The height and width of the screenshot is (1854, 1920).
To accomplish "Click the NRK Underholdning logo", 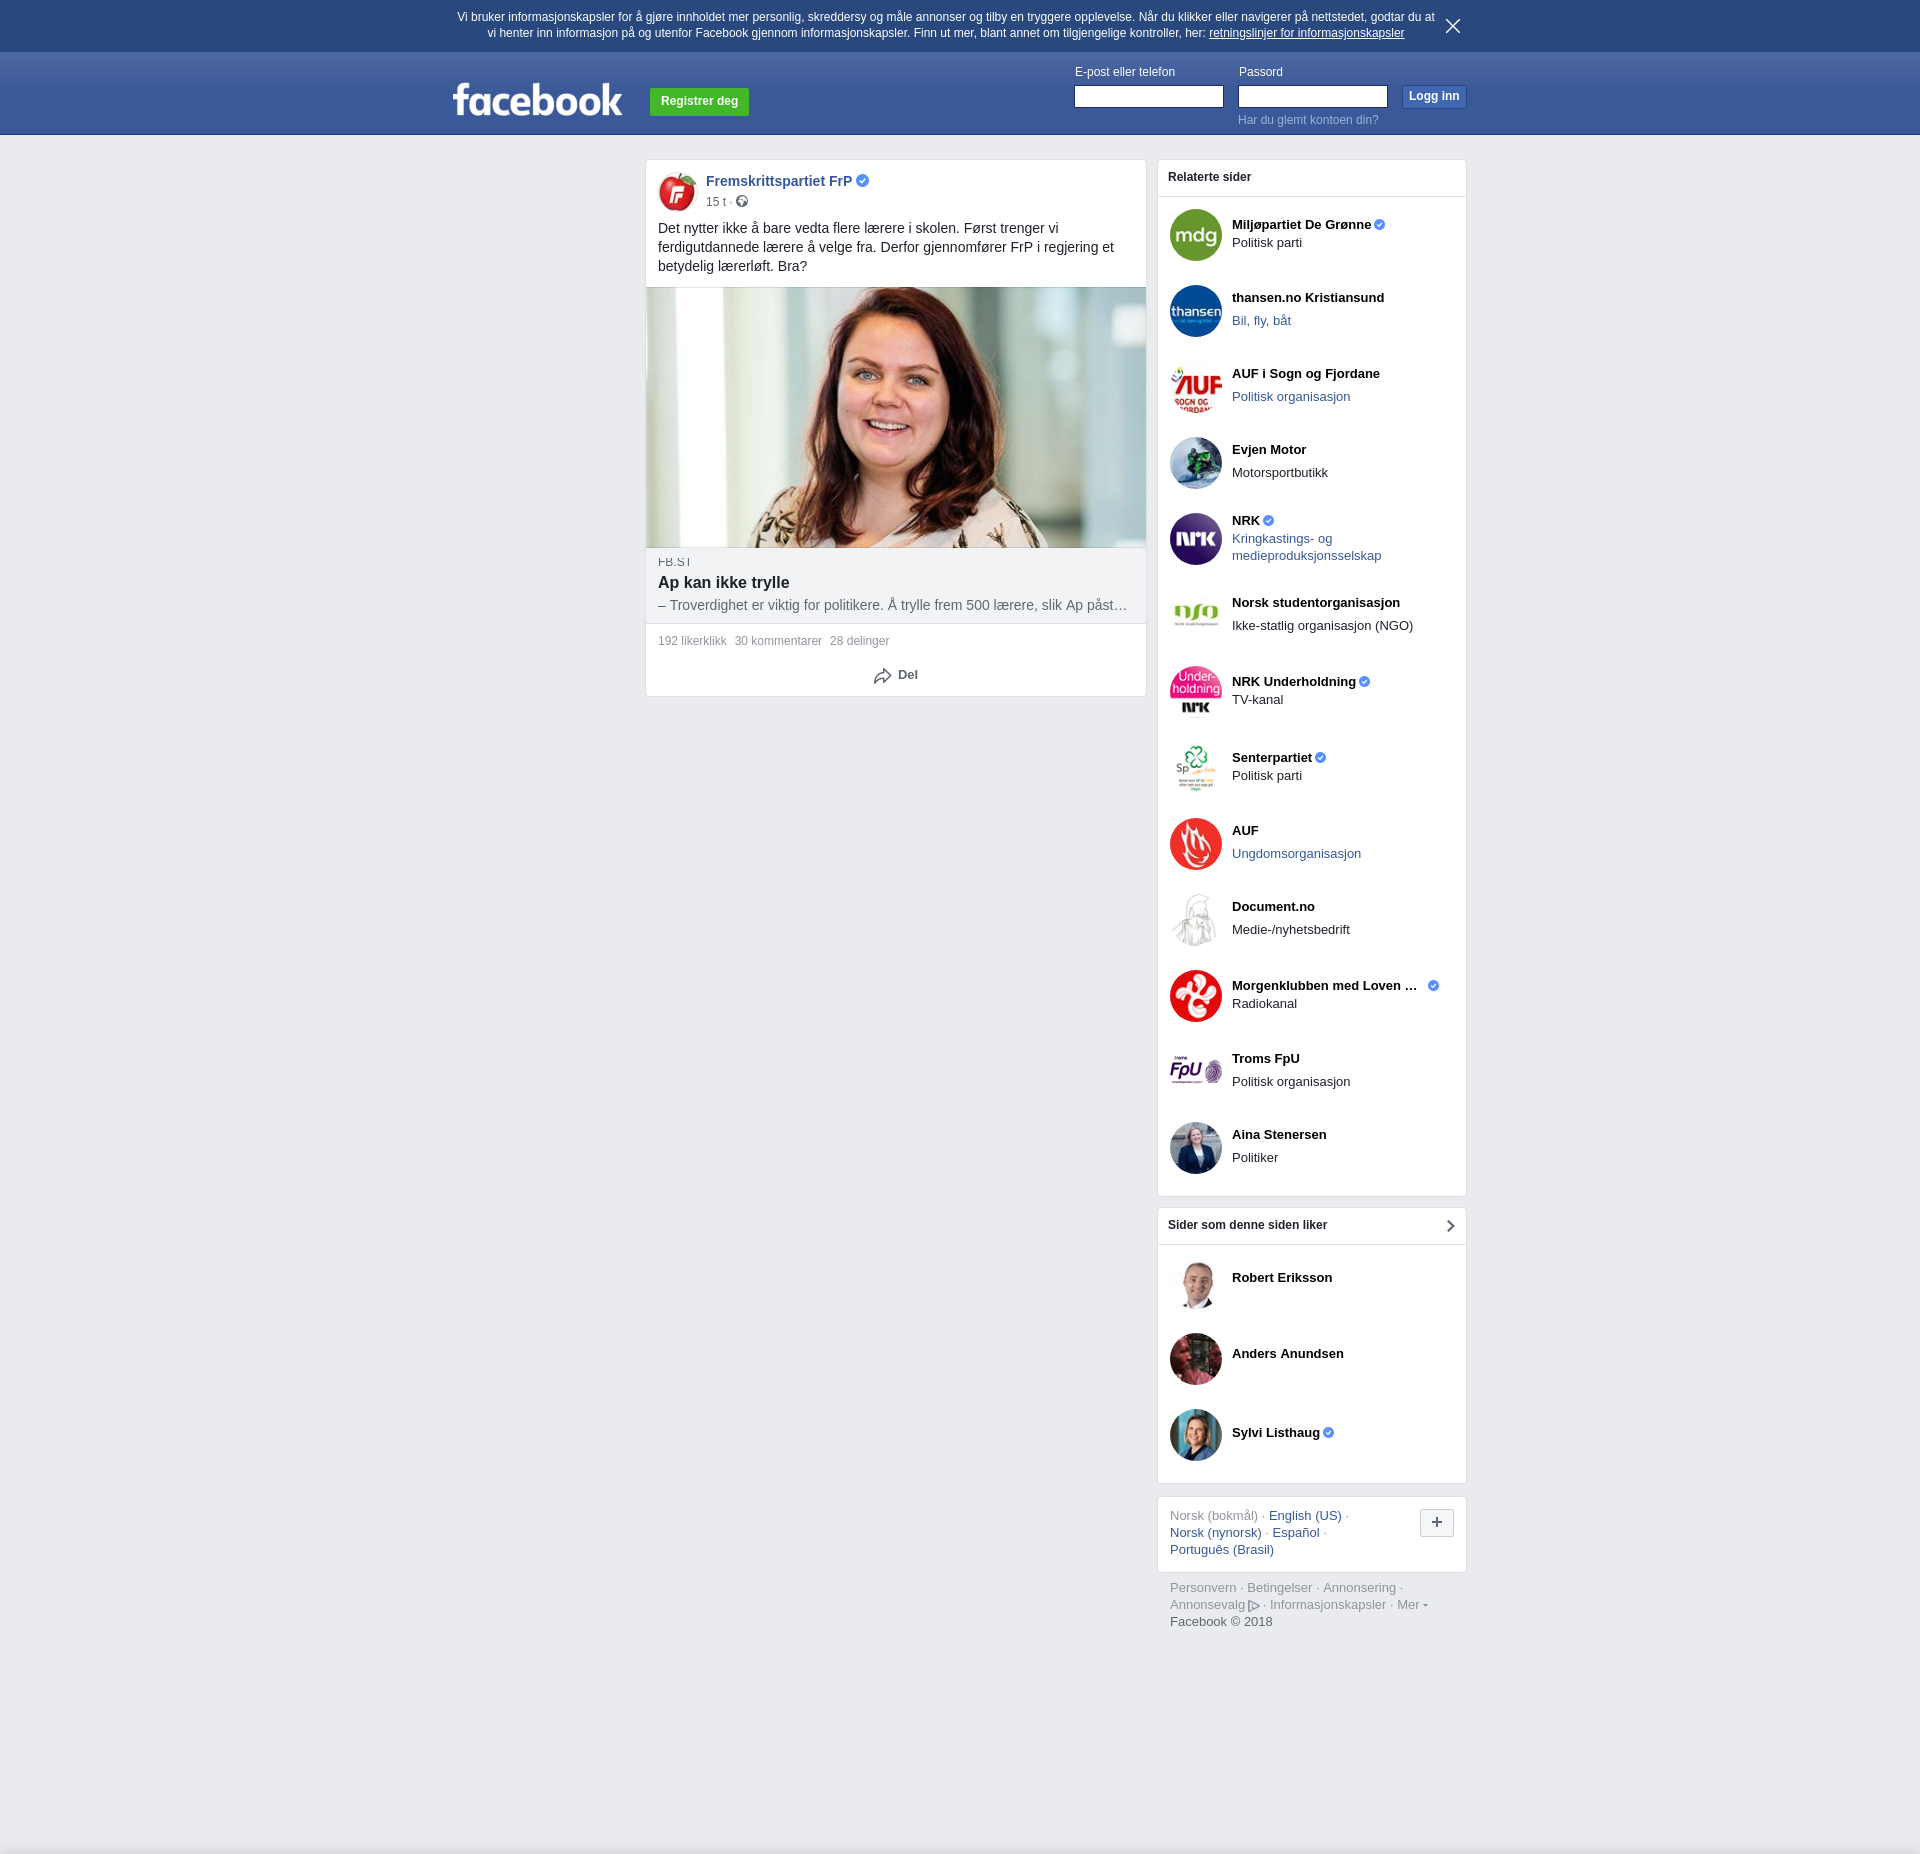I will tap(1196, 691).
